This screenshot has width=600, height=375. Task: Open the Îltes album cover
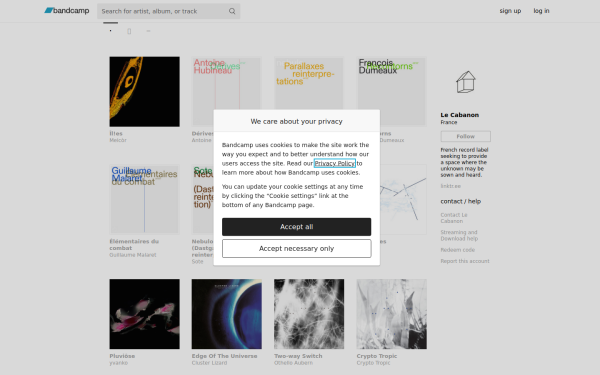[x=144, y=91]
